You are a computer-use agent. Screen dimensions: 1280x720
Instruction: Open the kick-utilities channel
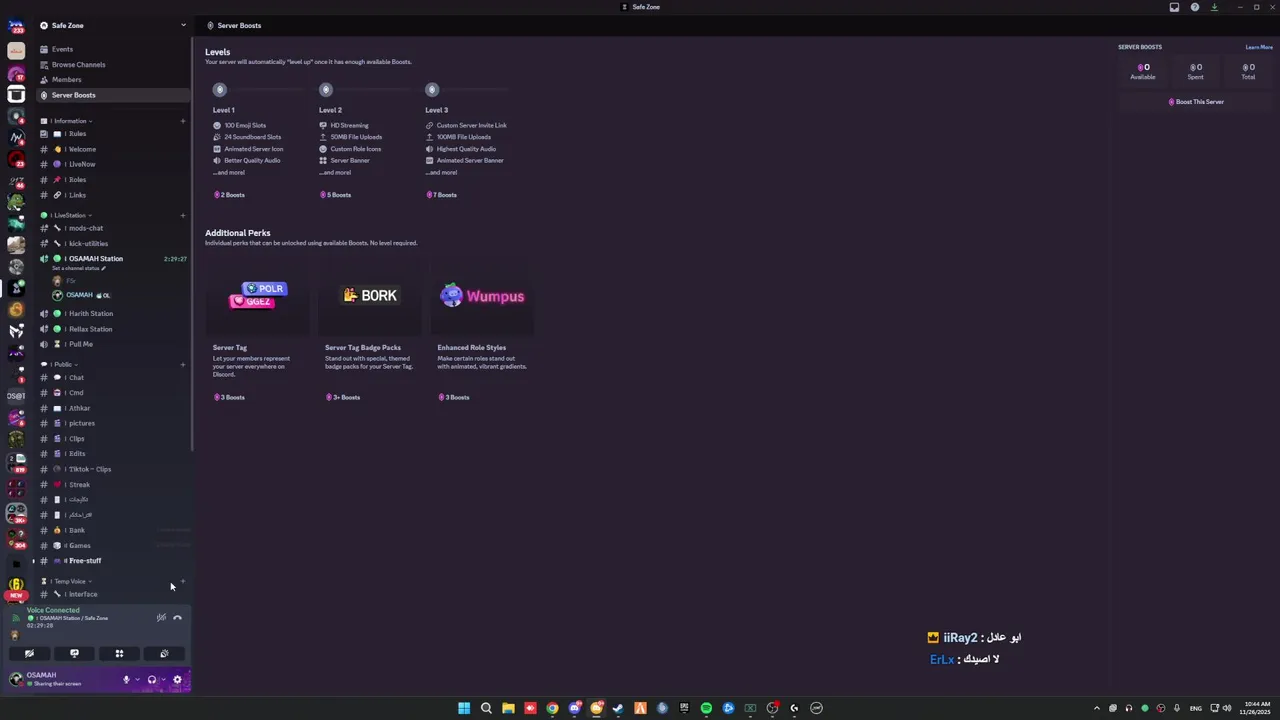[x=113, y=243]
